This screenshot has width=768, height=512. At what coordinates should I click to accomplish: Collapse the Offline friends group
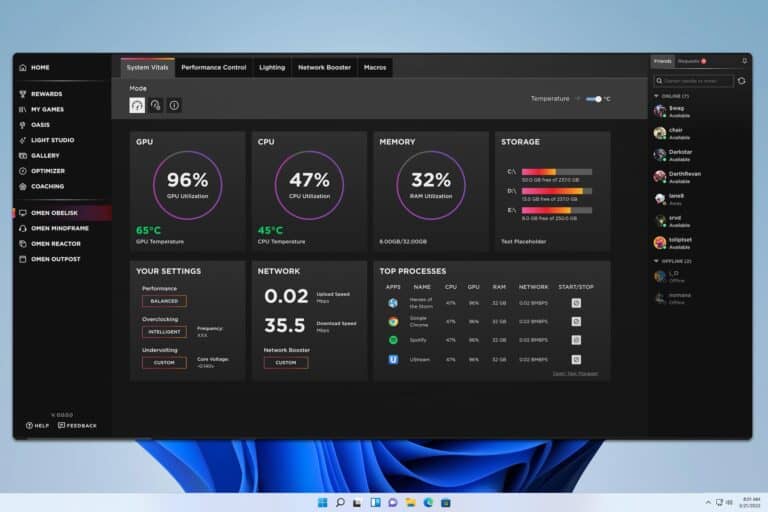tap(656, 261)
